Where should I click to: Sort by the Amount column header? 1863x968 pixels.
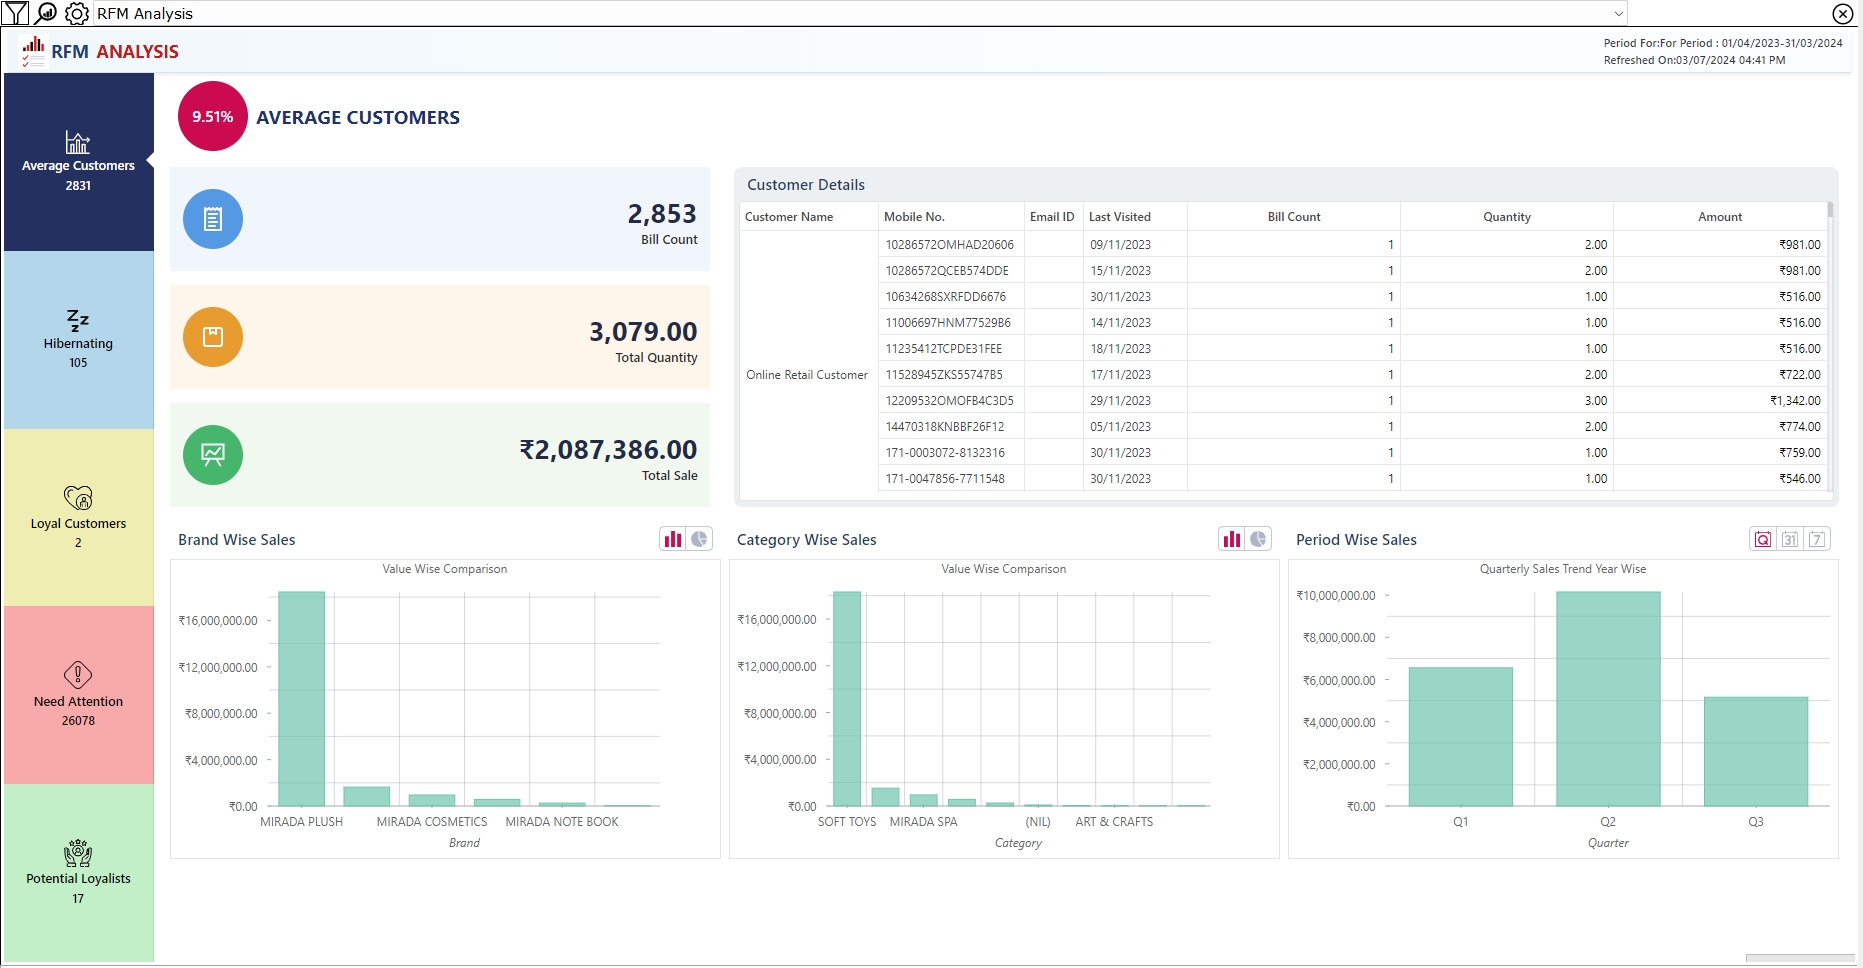1719,217
